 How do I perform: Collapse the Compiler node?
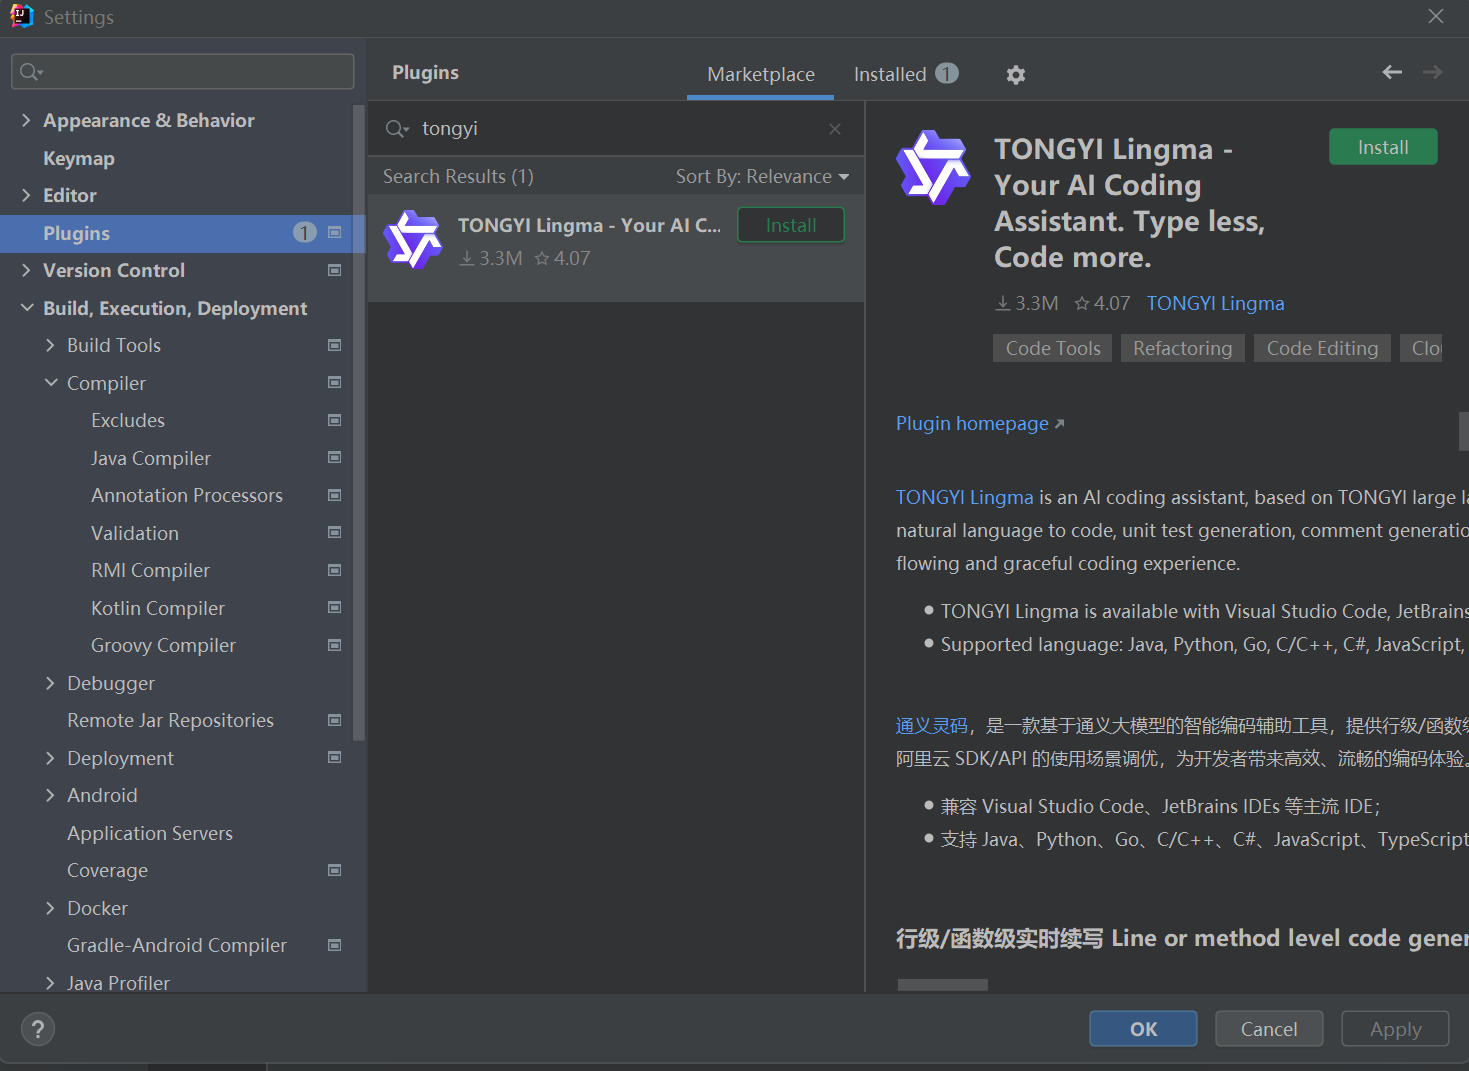tap(50, 383)
